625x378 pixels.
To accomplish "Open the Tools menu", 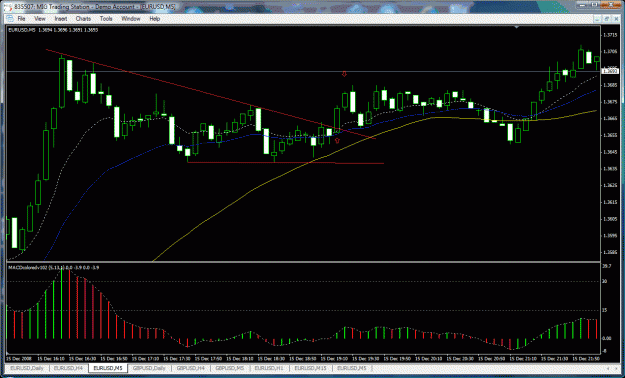I will (106, 19).
